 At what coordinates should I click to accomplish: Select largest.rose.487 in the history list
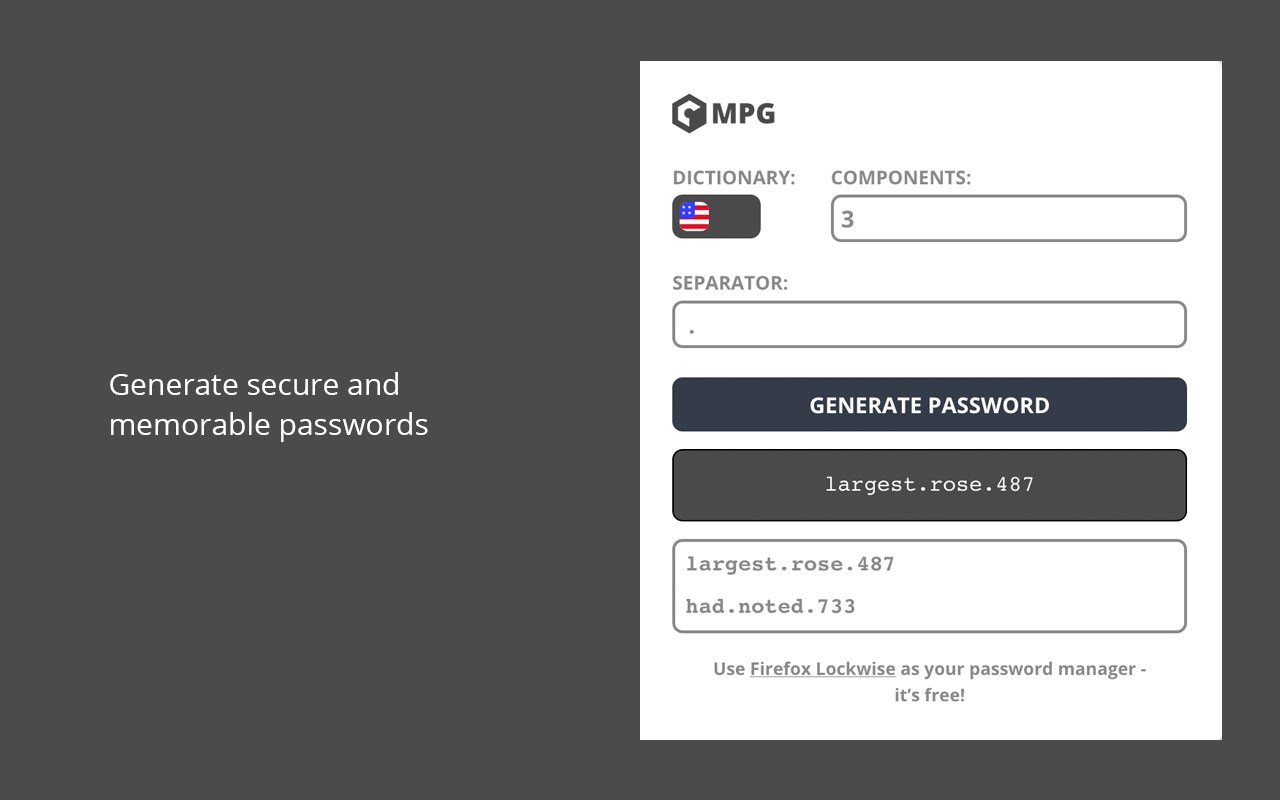pyautogui.click(x=790, y=564)
